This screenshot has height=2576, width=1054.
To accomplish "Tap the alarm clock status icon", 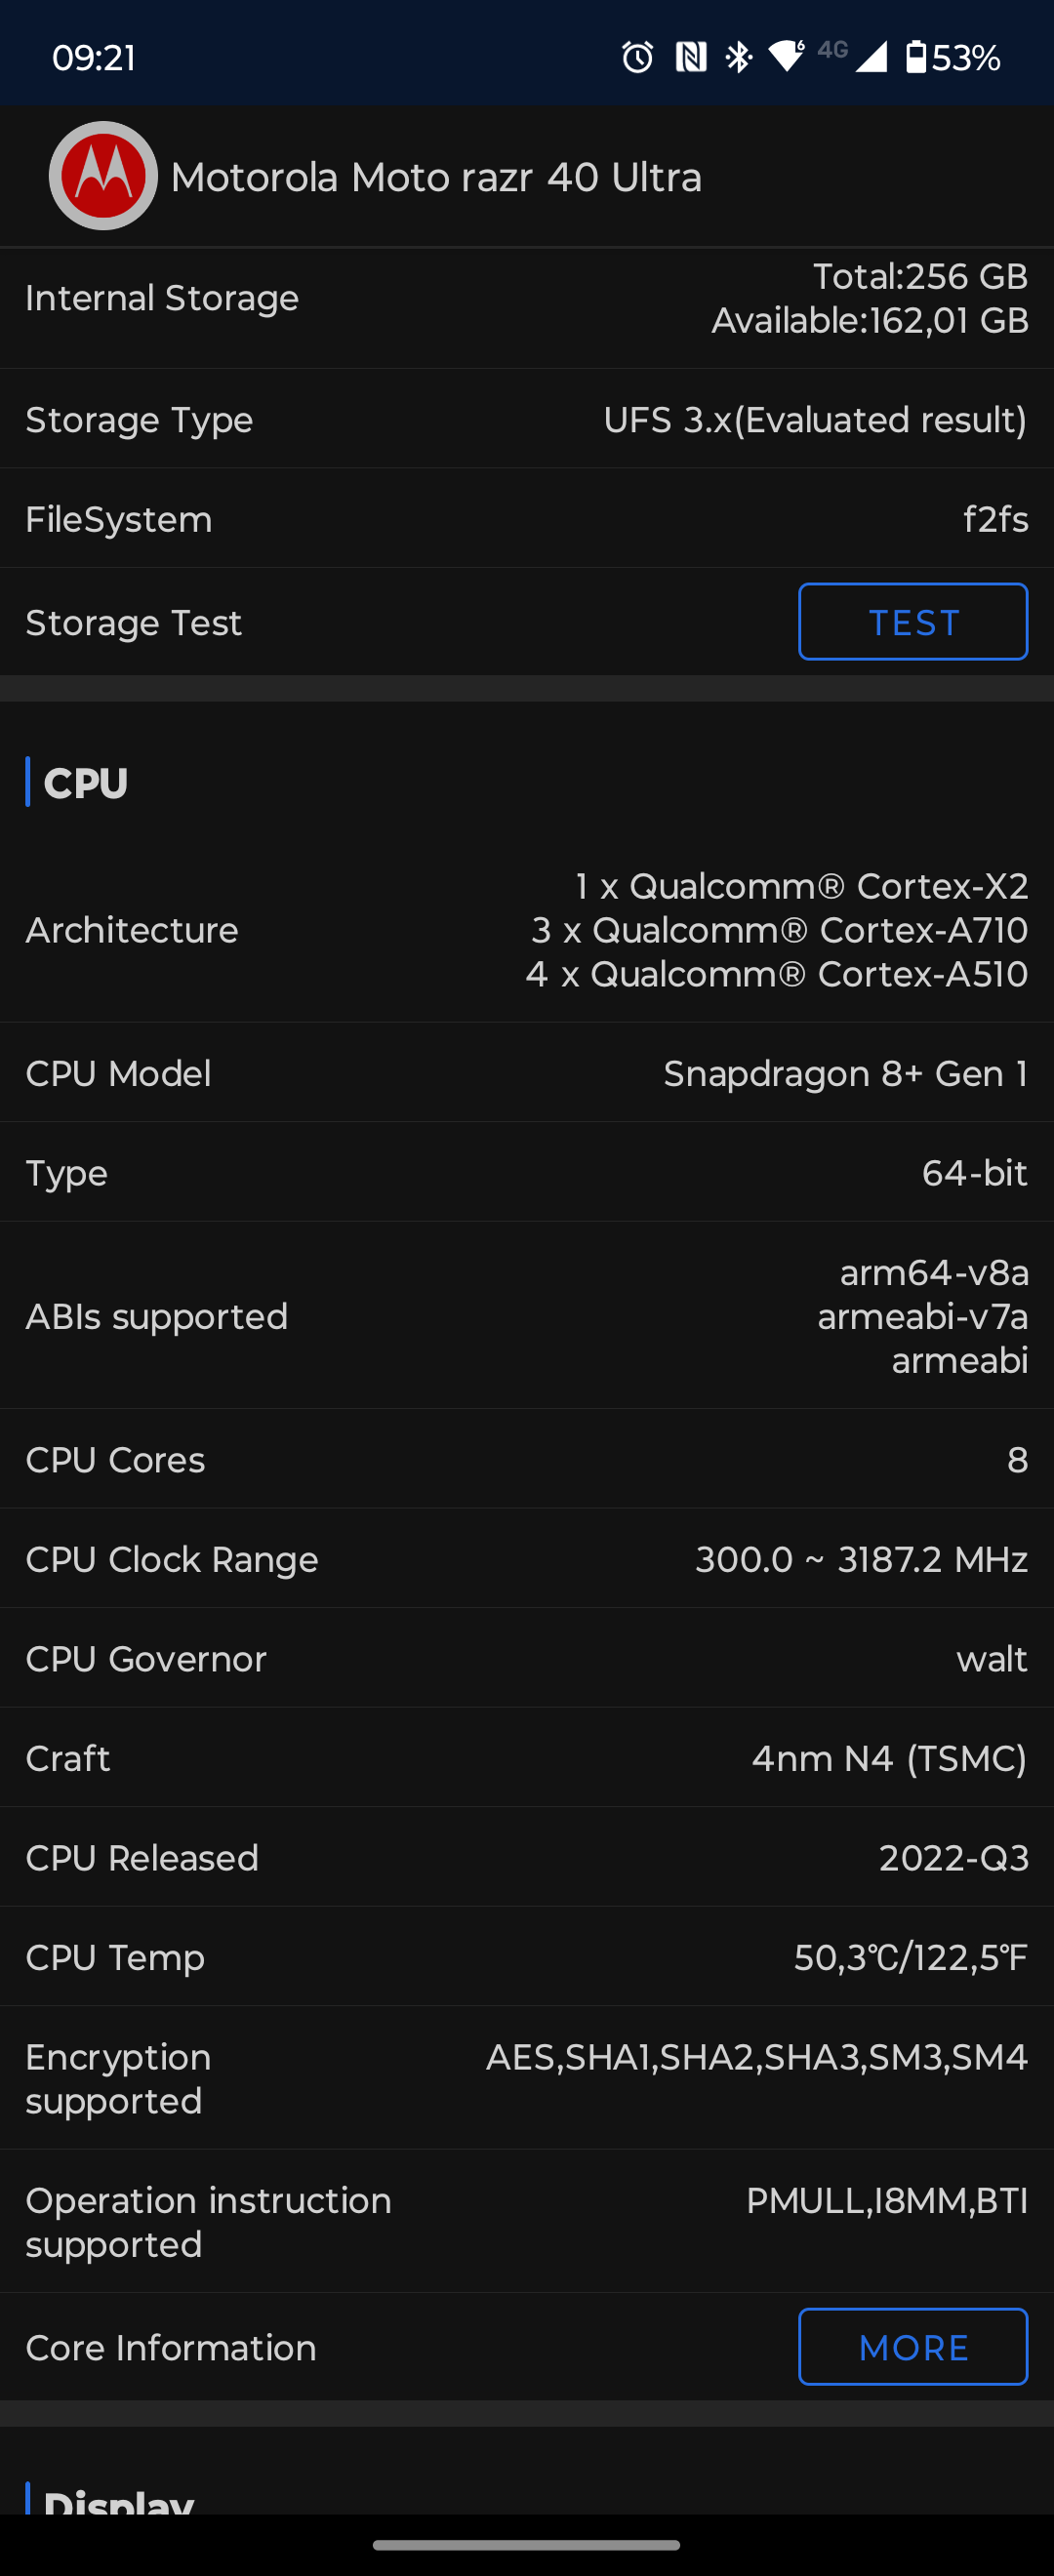I will click(x=637, y=57).
